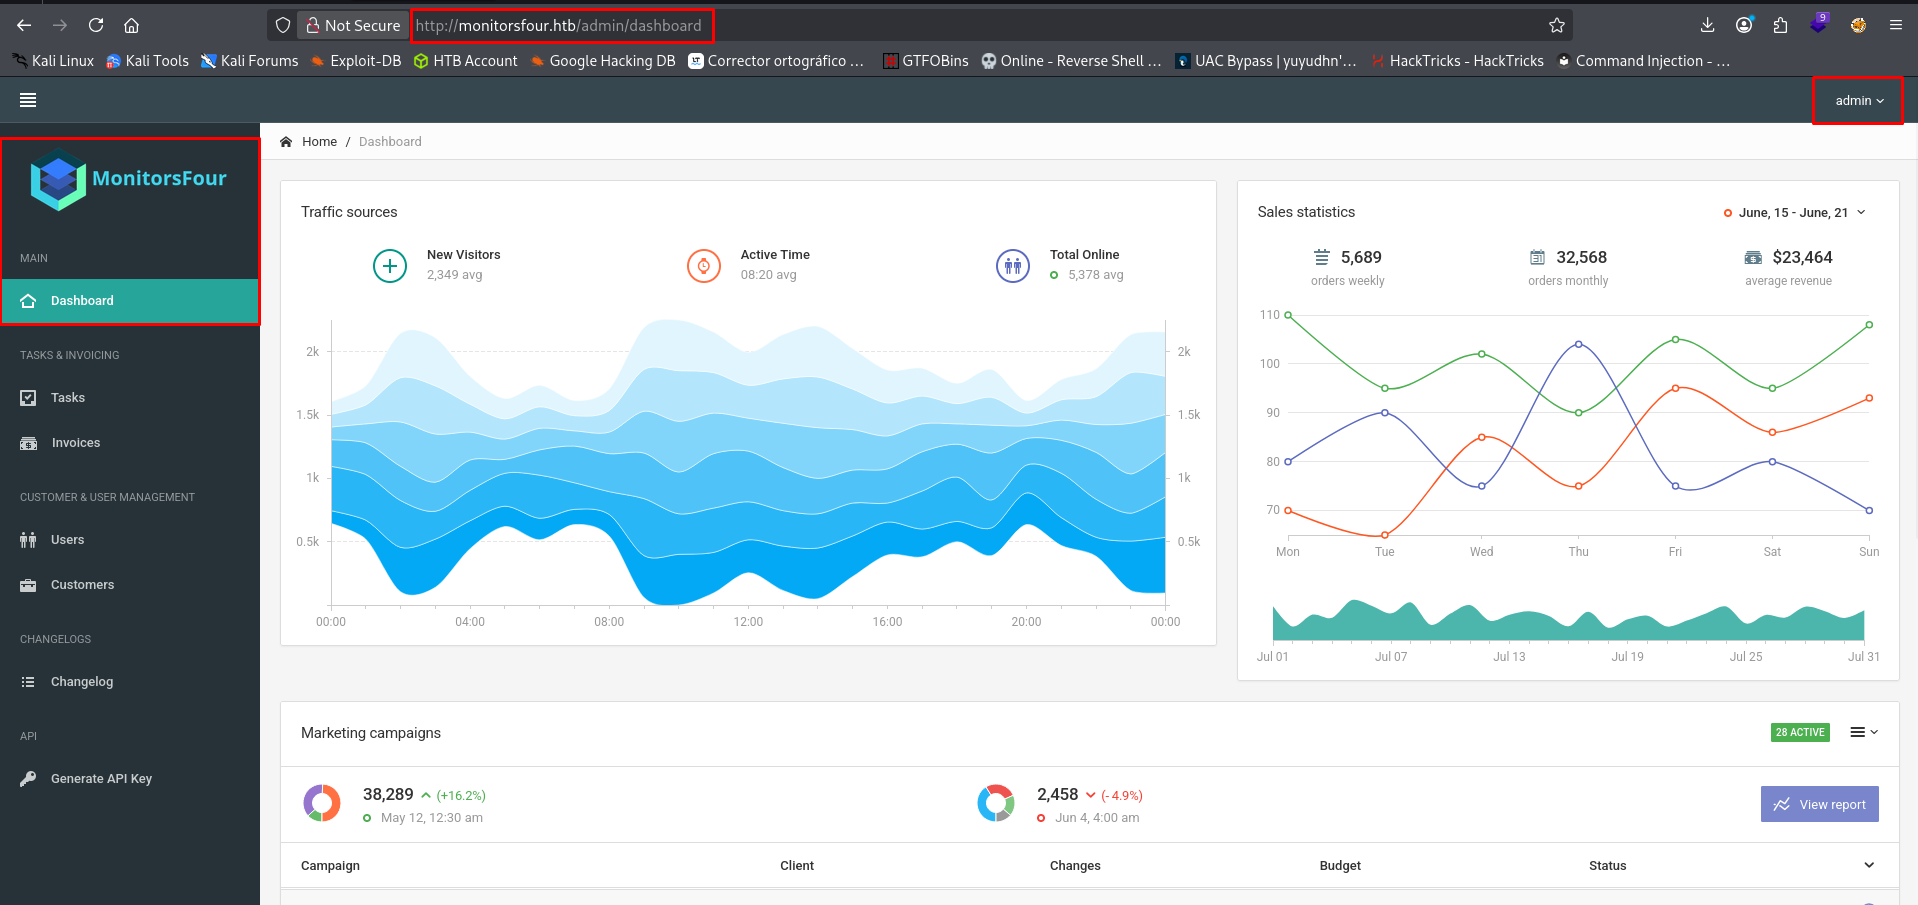Open Generate API Key page

point(101,779)
